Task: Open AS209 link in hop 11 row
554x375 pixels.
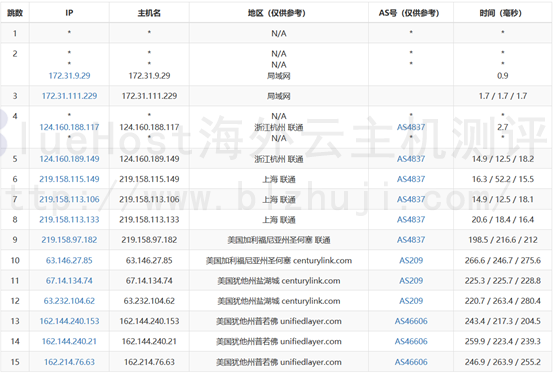Action: pyautogui.click(x=411, y=280)
